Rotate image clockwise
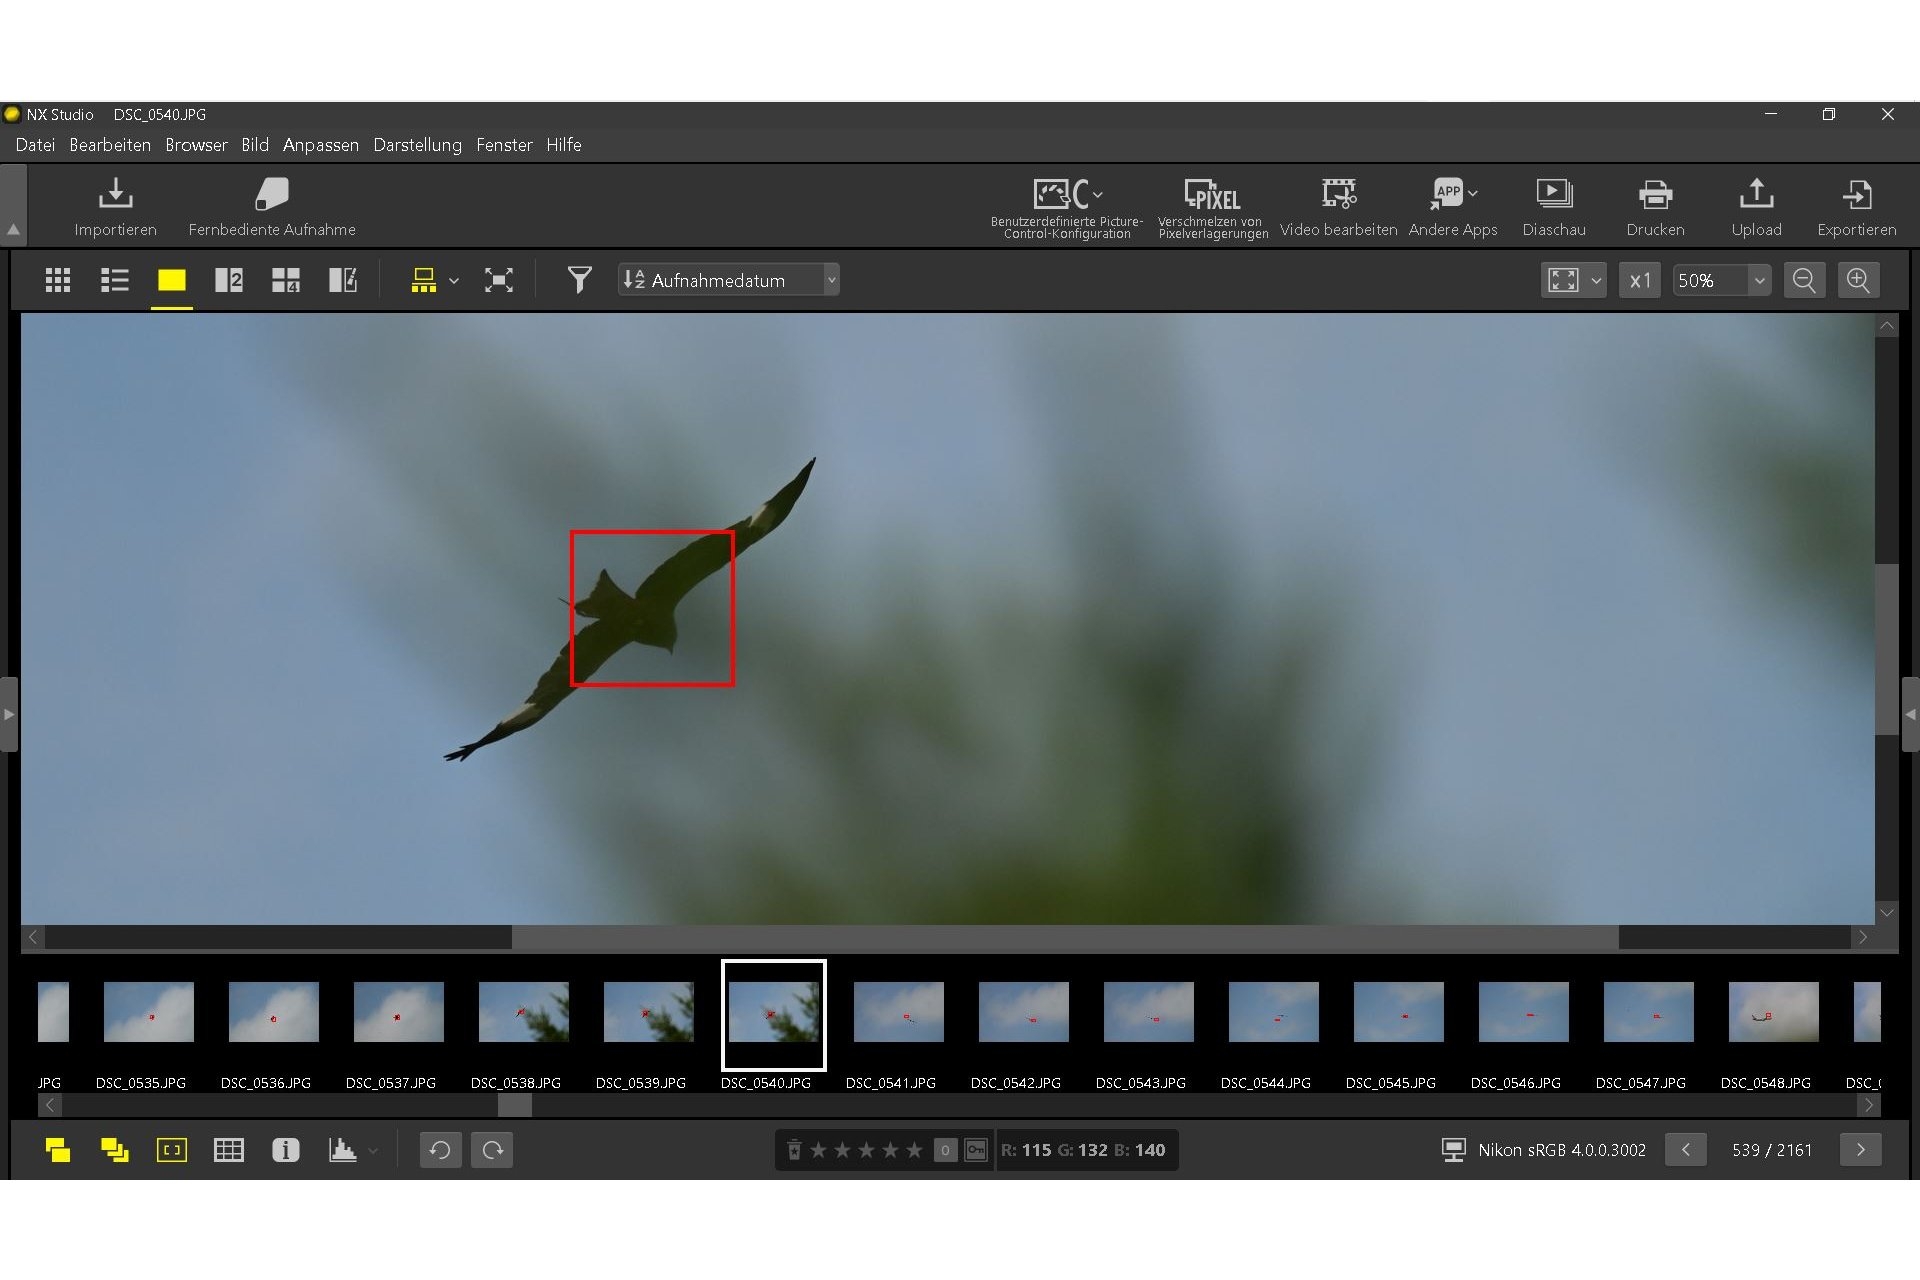 pos(493,1150)
